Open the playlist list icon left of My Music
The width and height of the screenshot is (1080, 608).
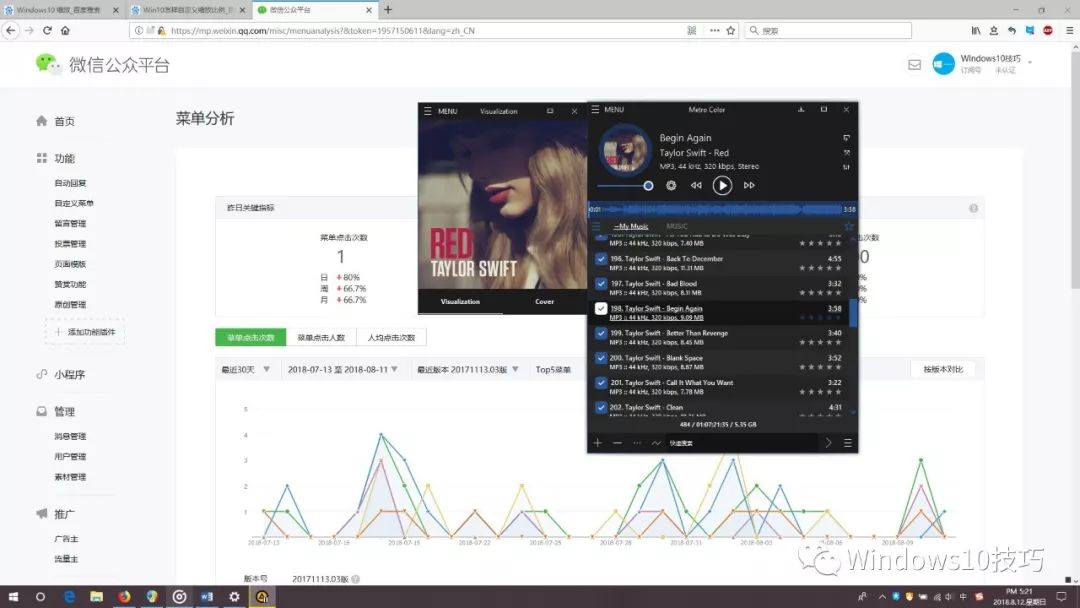pyautogui.click(x=596, y=227)
